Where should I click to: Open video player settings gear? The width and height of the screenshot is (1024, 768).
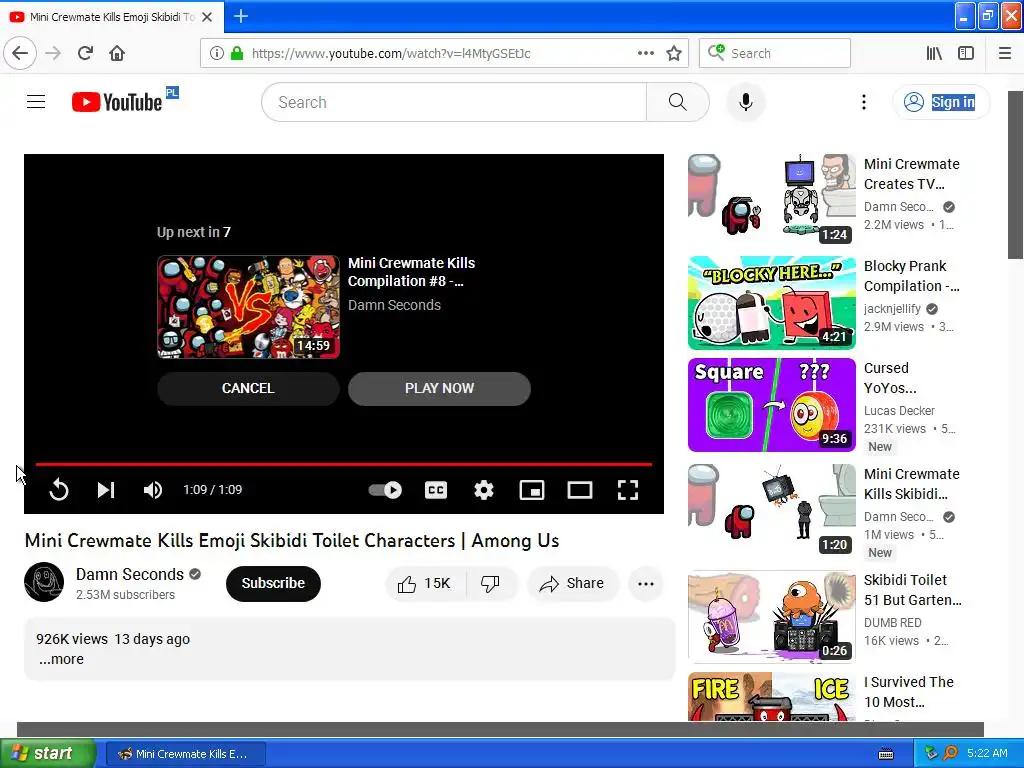click(484, 490)
